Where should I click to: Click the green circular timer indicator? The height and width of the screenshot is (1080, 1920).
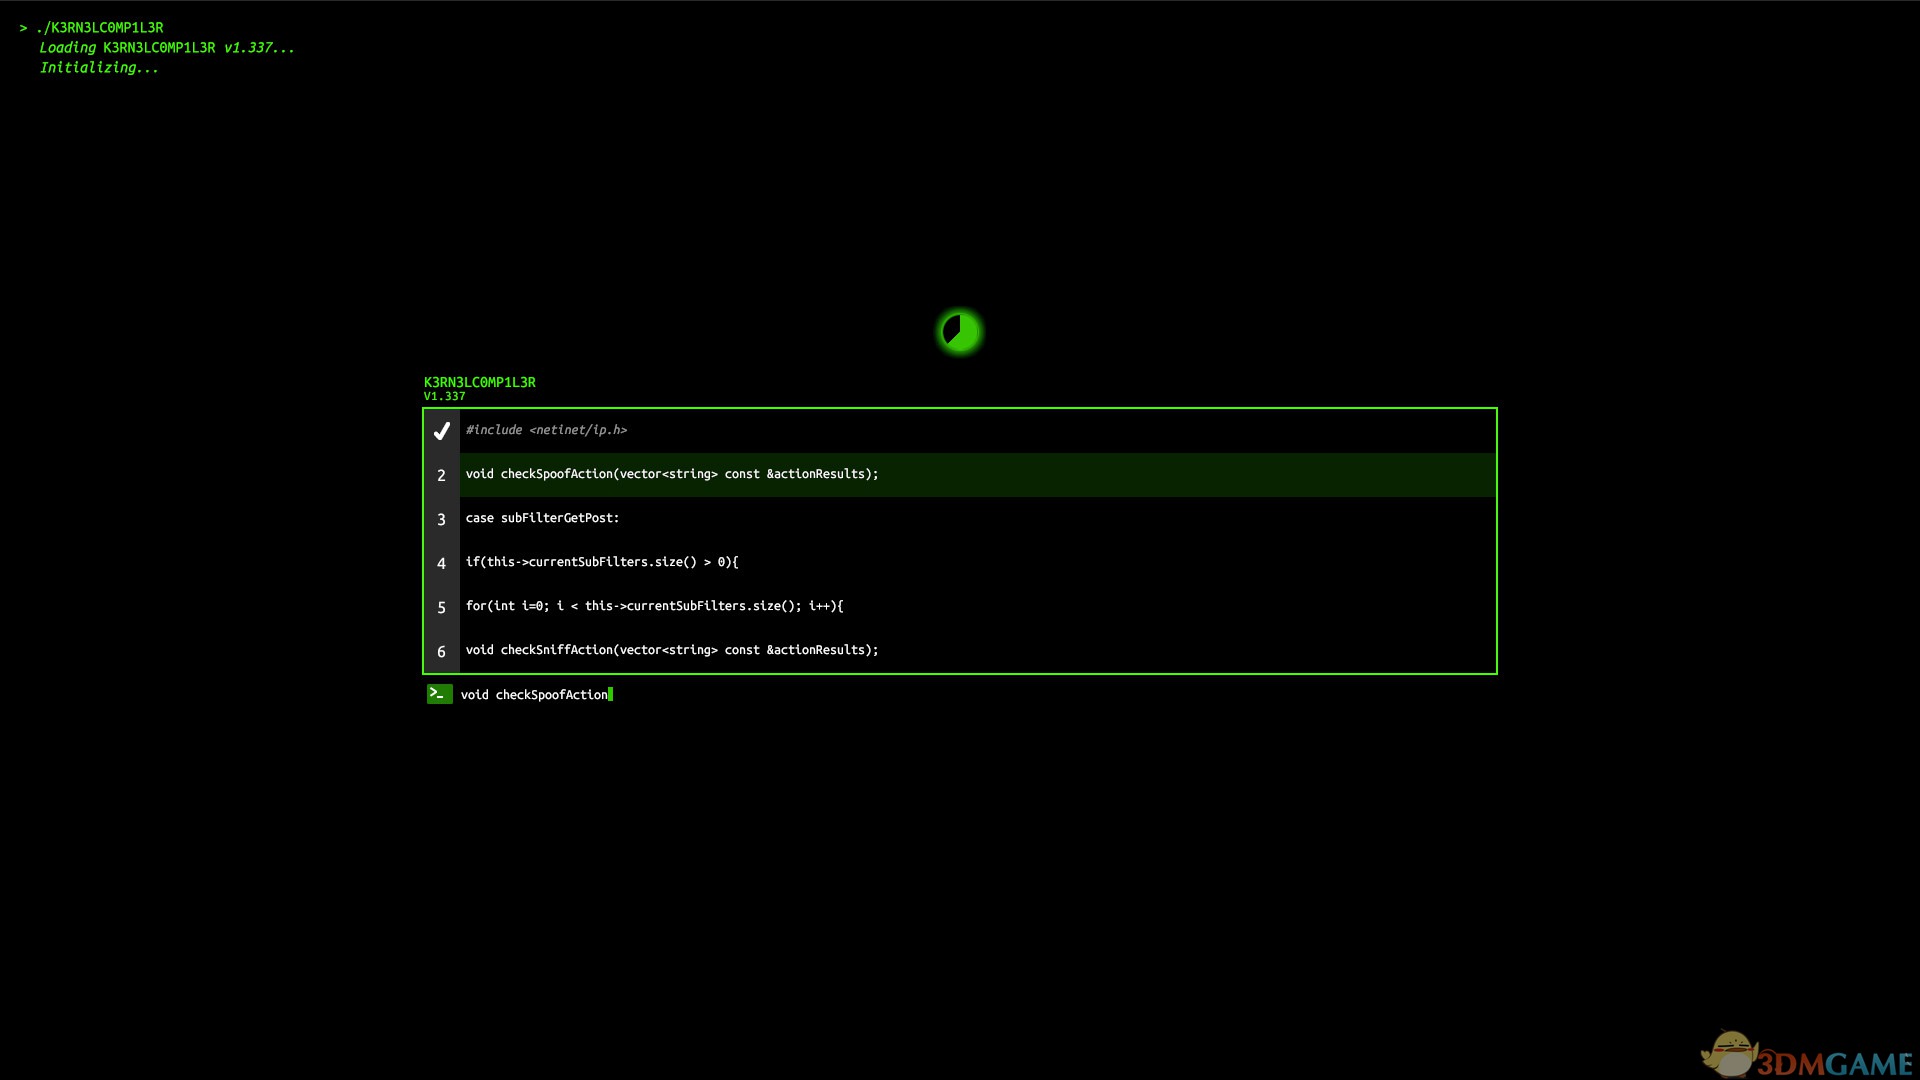click(x=960, y=332)
